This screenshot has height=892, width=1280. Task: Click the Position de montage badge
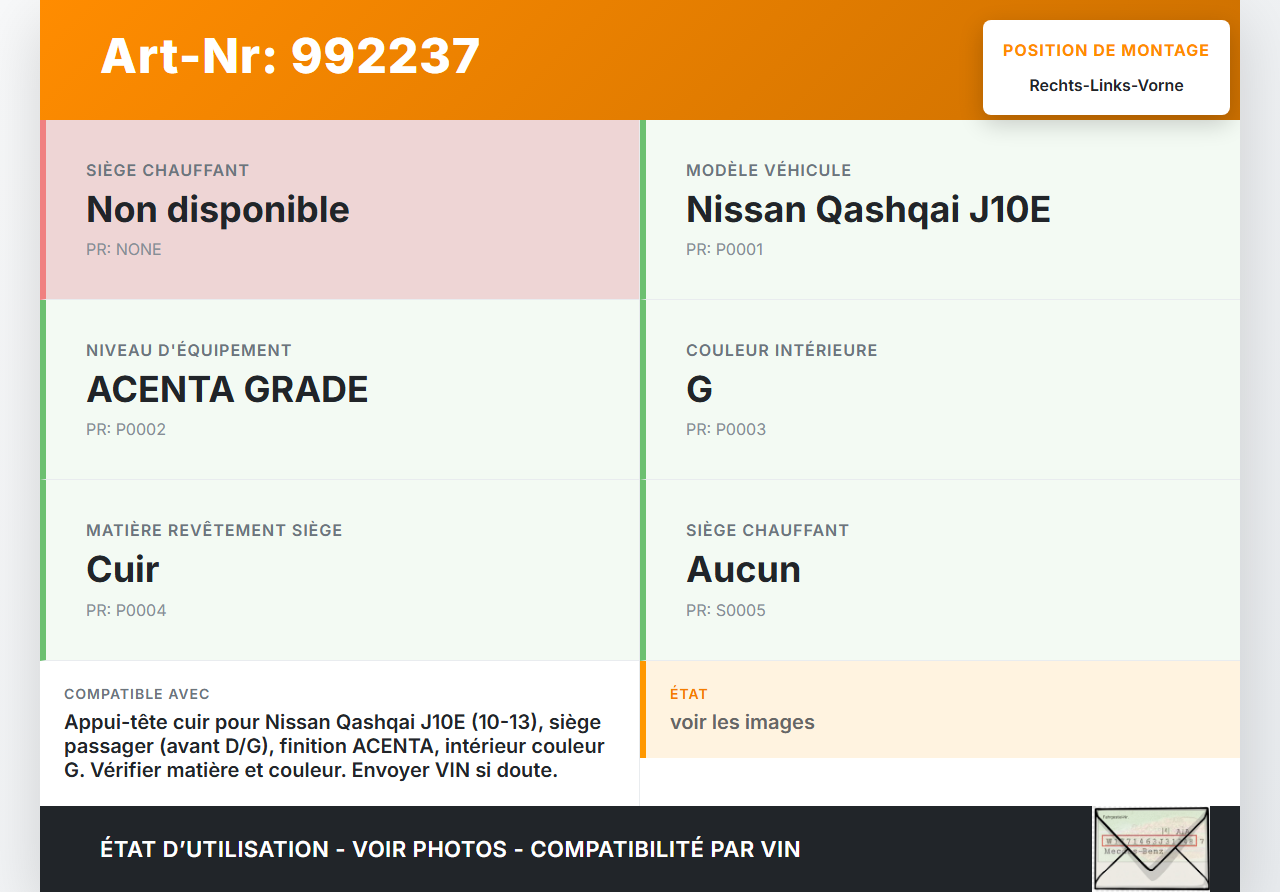click(x=1106, y=67)
